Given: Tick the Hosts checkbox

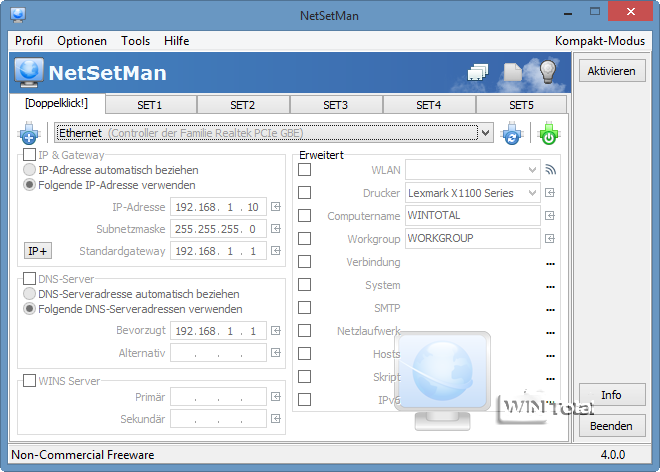Looking at the screenshot, I should (304, 353).
